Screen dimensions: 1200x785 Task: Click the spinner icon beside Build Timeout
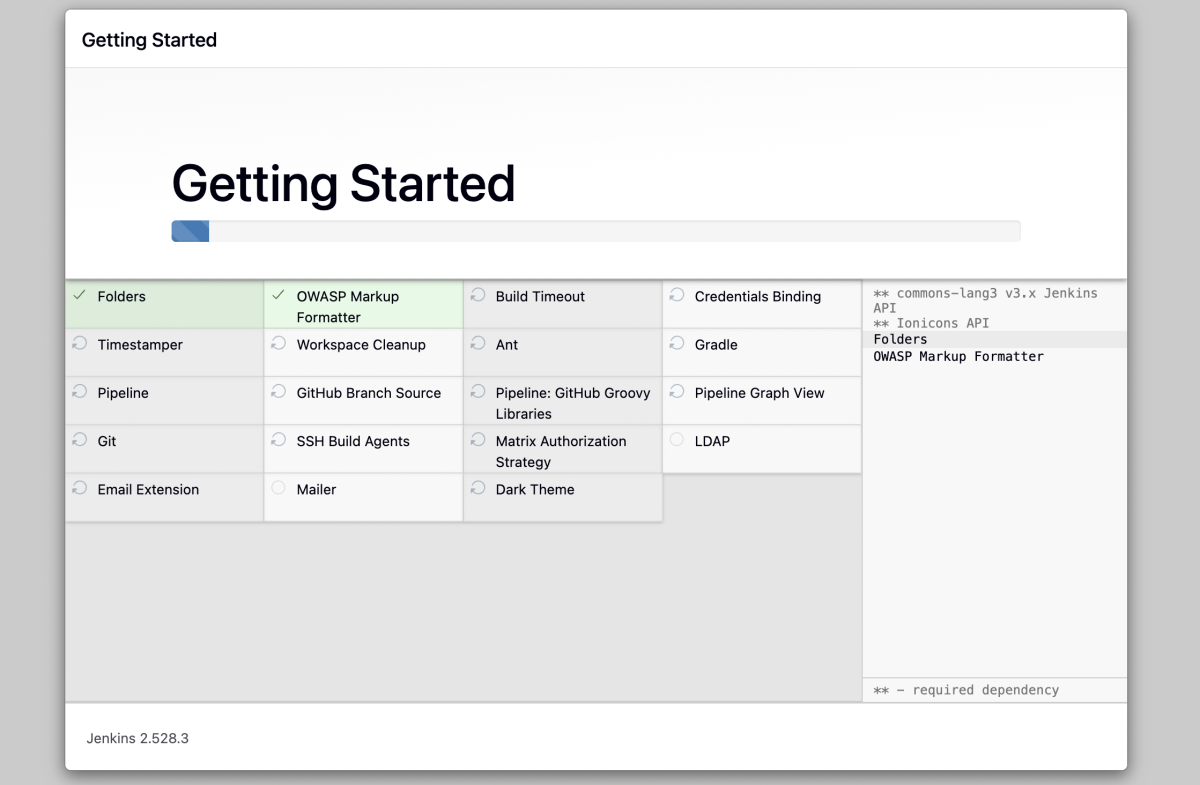(x=478, y=296)
